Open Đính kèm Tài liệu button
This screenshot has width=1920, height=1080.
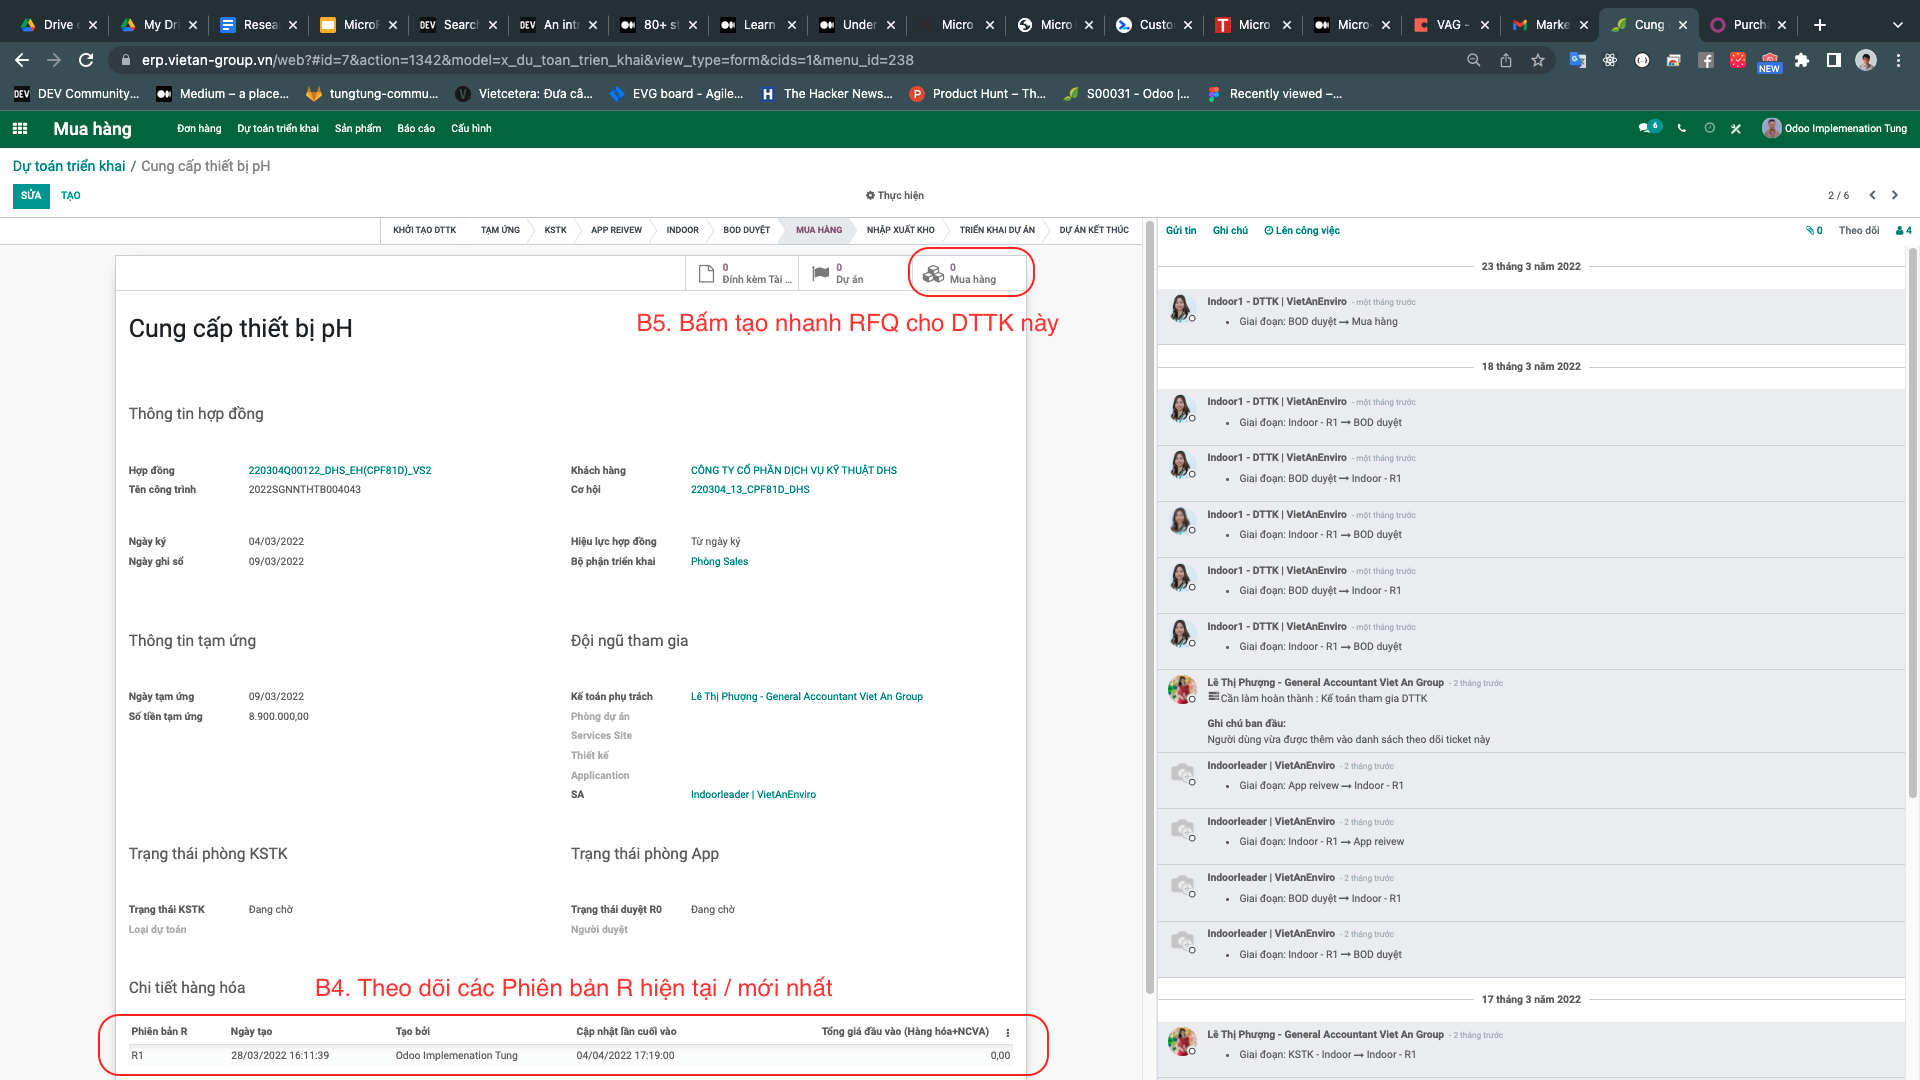[743, 273]
